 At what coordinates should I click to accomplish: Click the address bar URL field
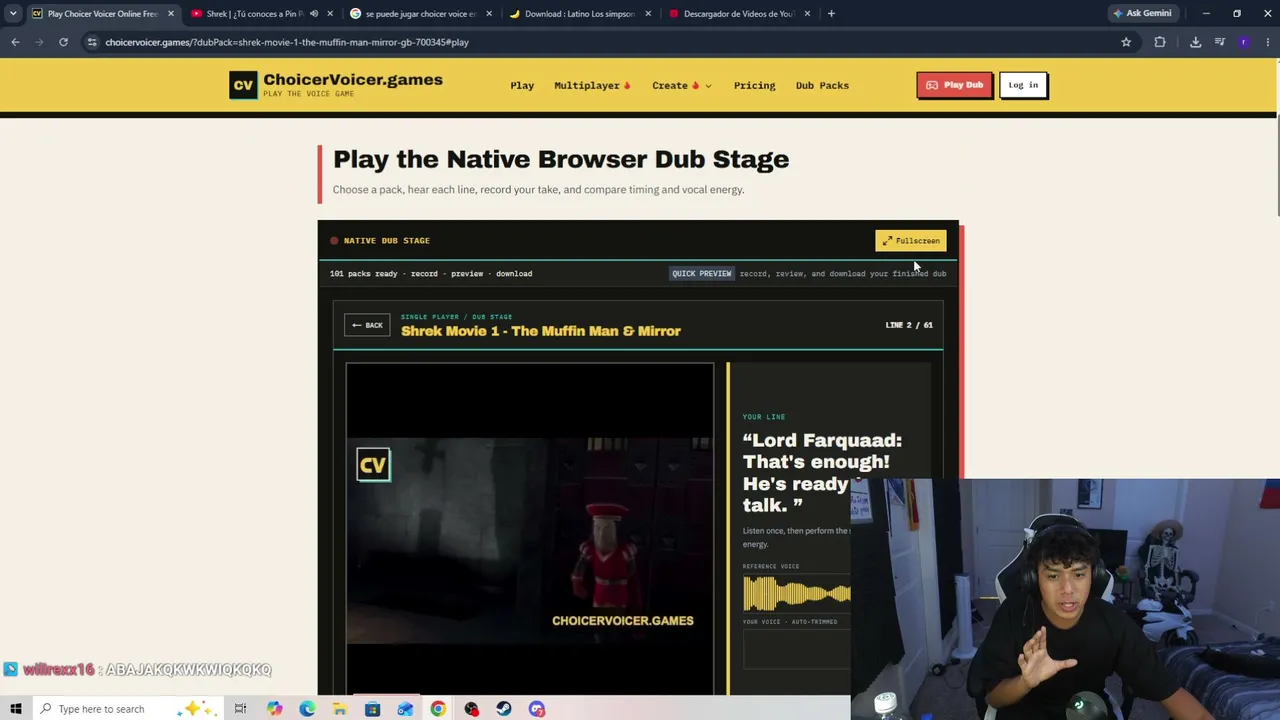tap(600, 42)
